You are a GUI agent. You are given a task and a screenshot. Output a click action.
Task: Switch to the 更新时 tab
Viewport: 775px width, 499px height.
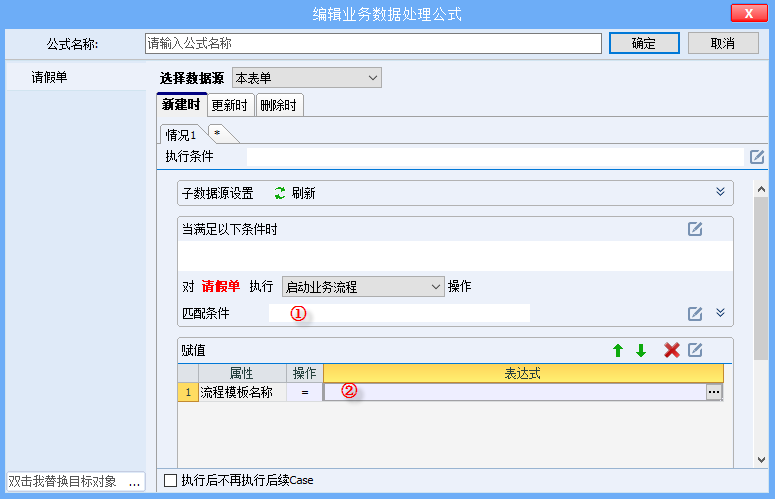tap(229, 105)
